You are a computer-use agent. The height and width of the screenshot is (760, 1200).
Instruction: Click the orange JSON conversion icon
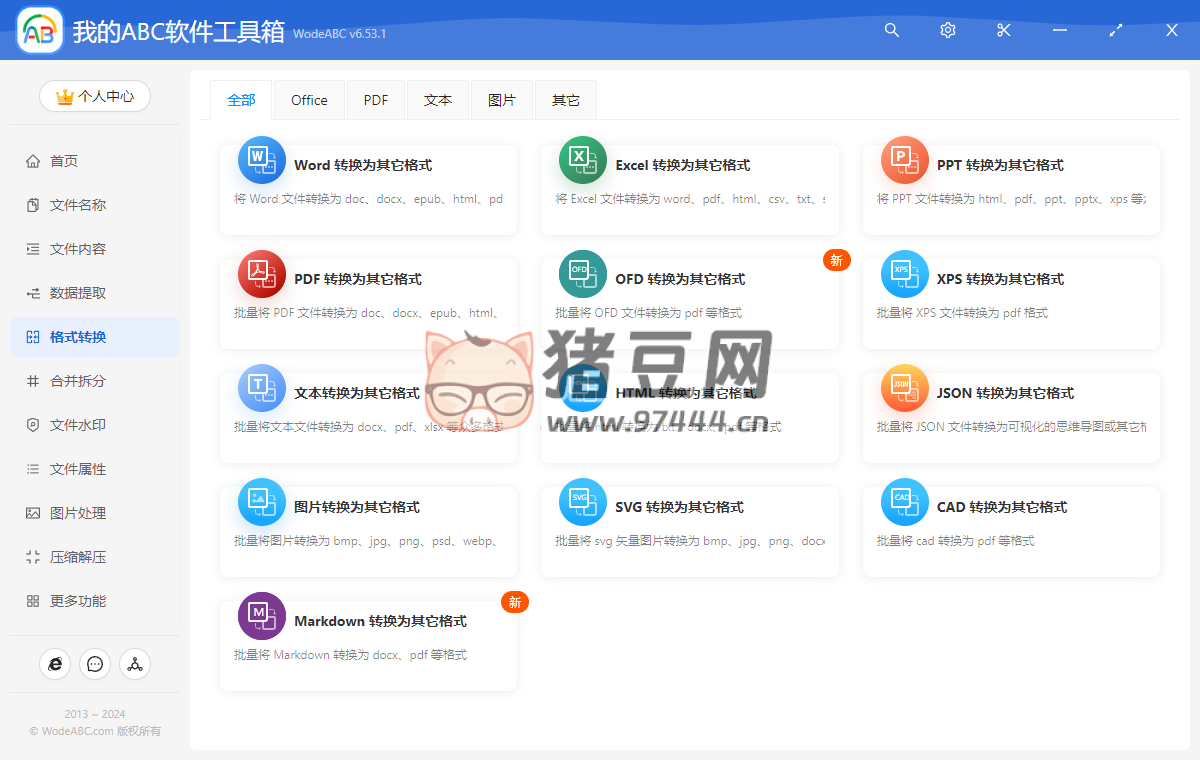905,388
